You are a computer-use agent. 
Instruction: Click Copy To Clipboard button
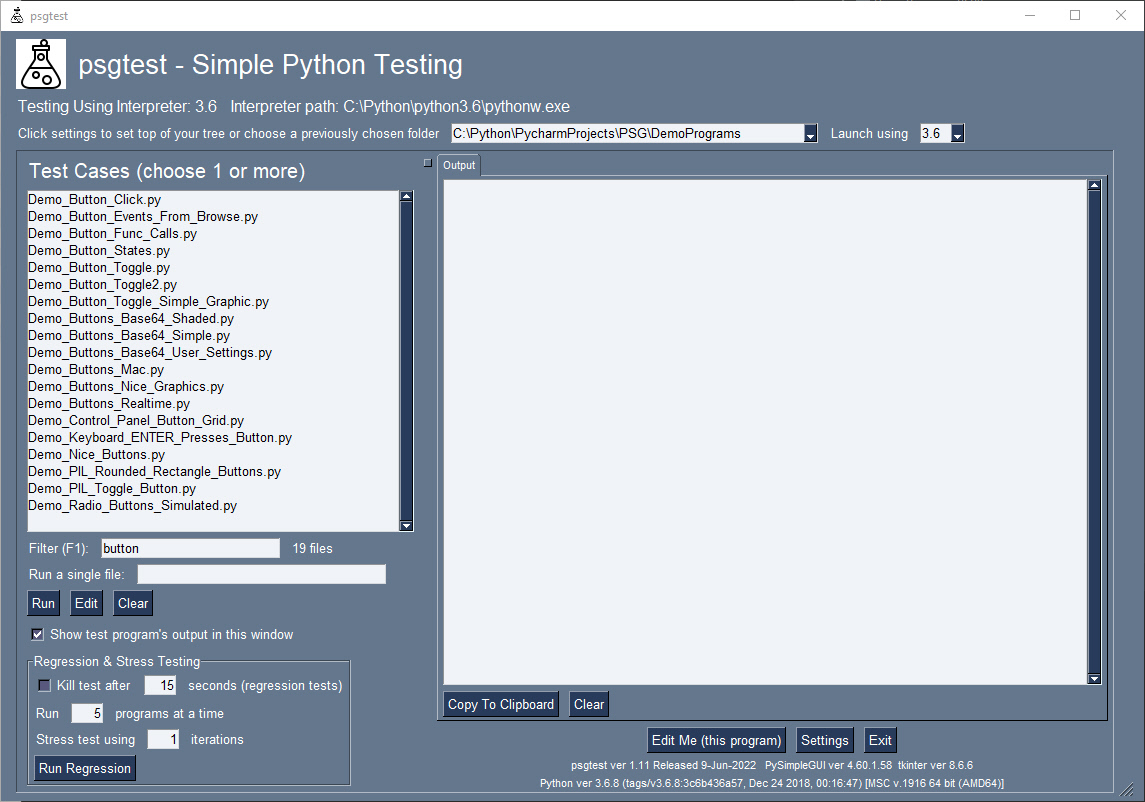(x=501, y=704)
